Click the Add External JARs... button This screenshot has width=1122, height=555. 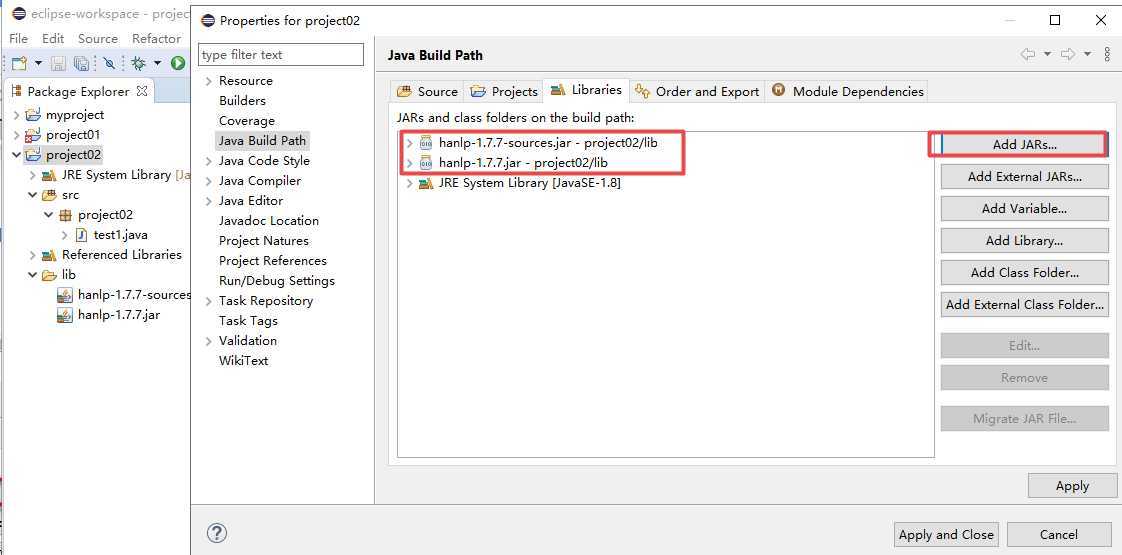[1024, 177]
